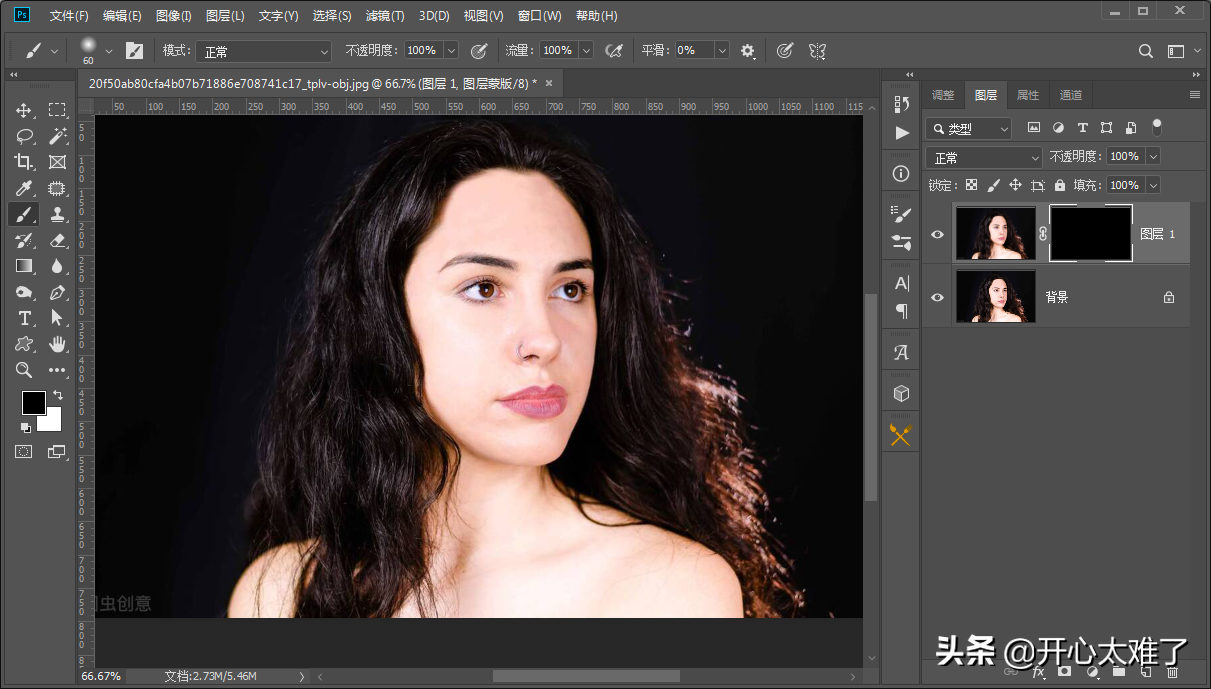This screenshot has width=1211, height=689.
Task: Select the Blur tool
Action: tap(57, 266)
